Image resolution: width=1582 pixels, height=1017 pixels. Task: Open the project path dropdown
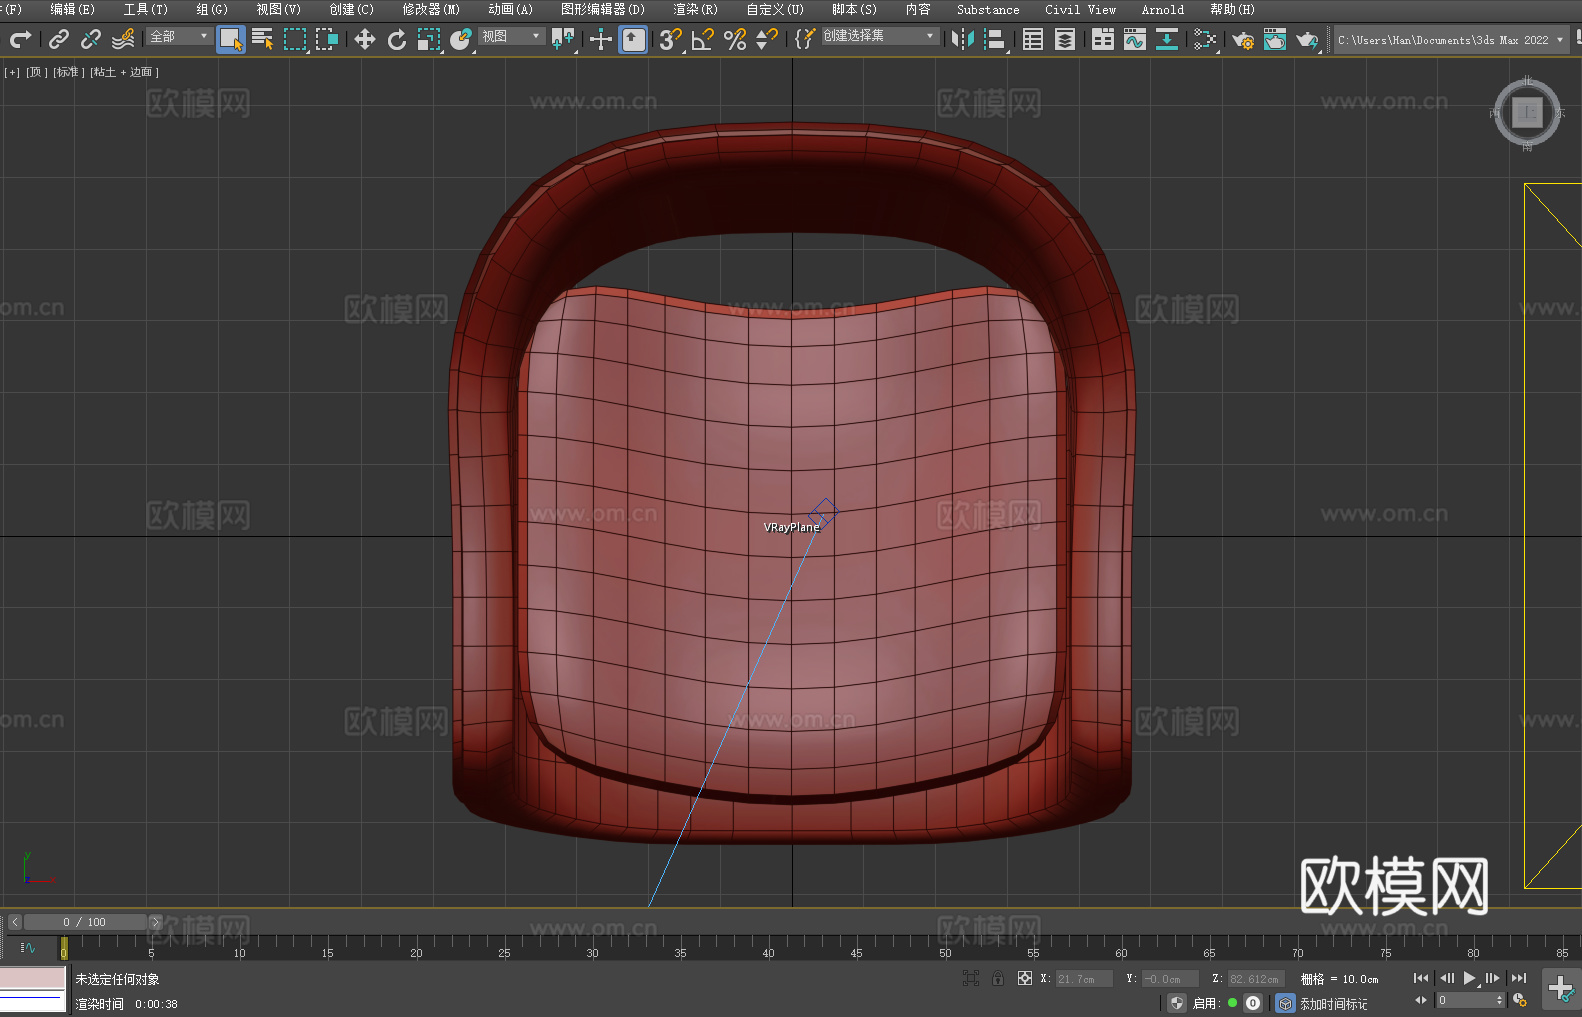click(x=1451, y=40)
